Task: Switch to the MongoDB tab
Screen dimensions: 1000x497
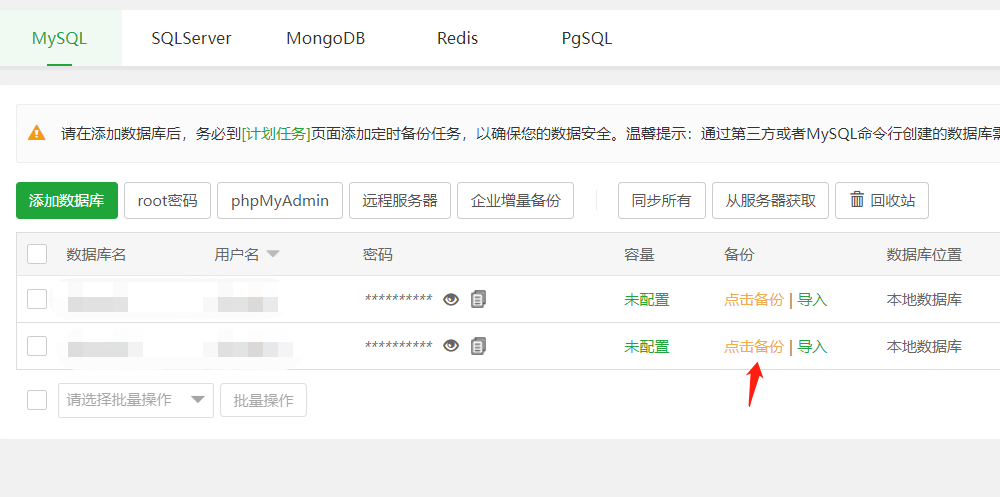Action: (325, 39)
